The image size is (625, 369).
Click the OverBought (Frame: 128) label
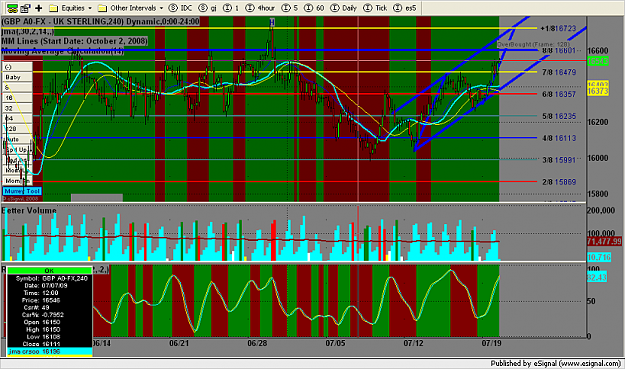(x=533, y=44)
